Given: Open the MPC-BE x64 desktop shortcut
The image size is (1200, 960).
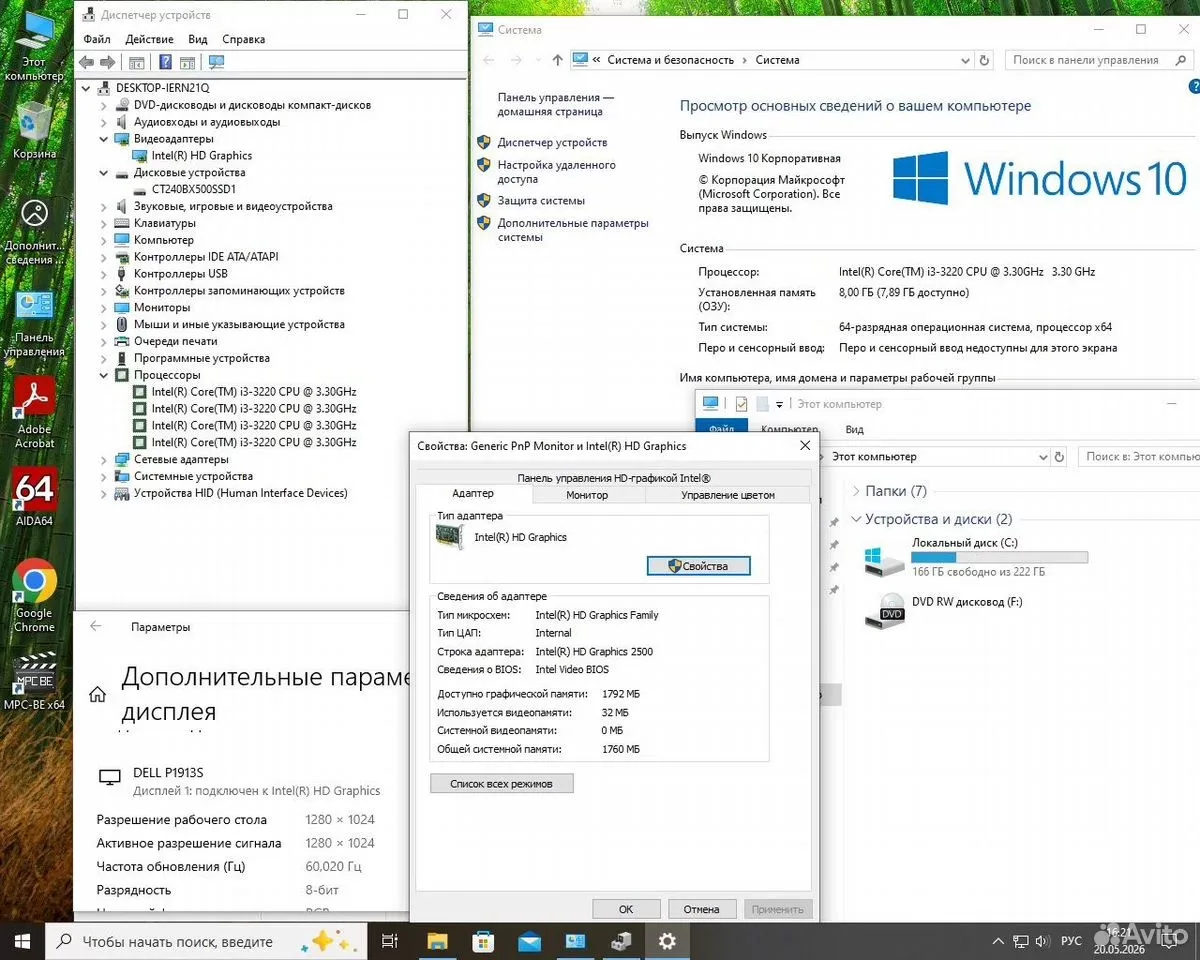Looking at the screenshot, I should pyautogui.click(x=35, y=680).
